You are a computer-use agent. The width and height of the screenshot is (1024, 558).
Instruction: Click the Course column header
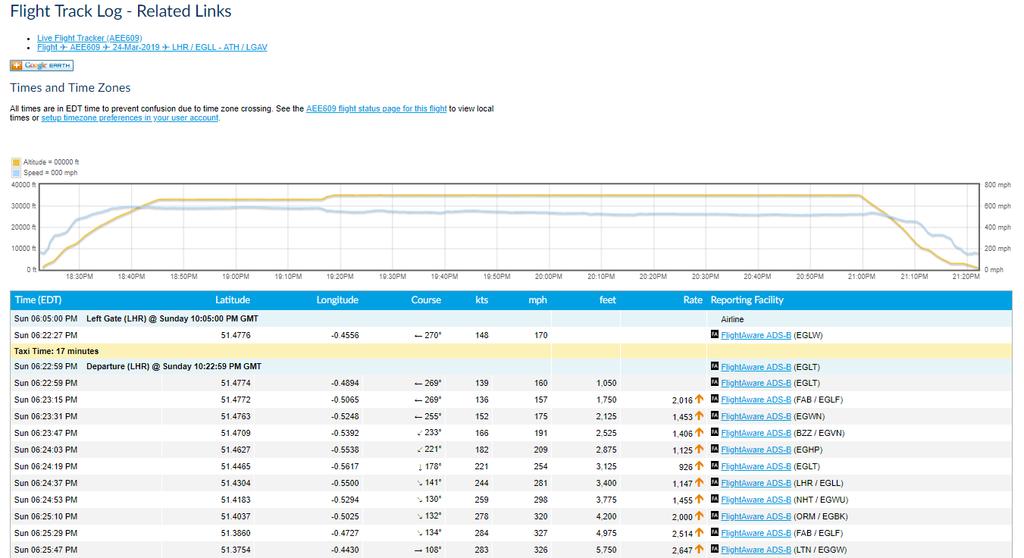click(426, 300)
